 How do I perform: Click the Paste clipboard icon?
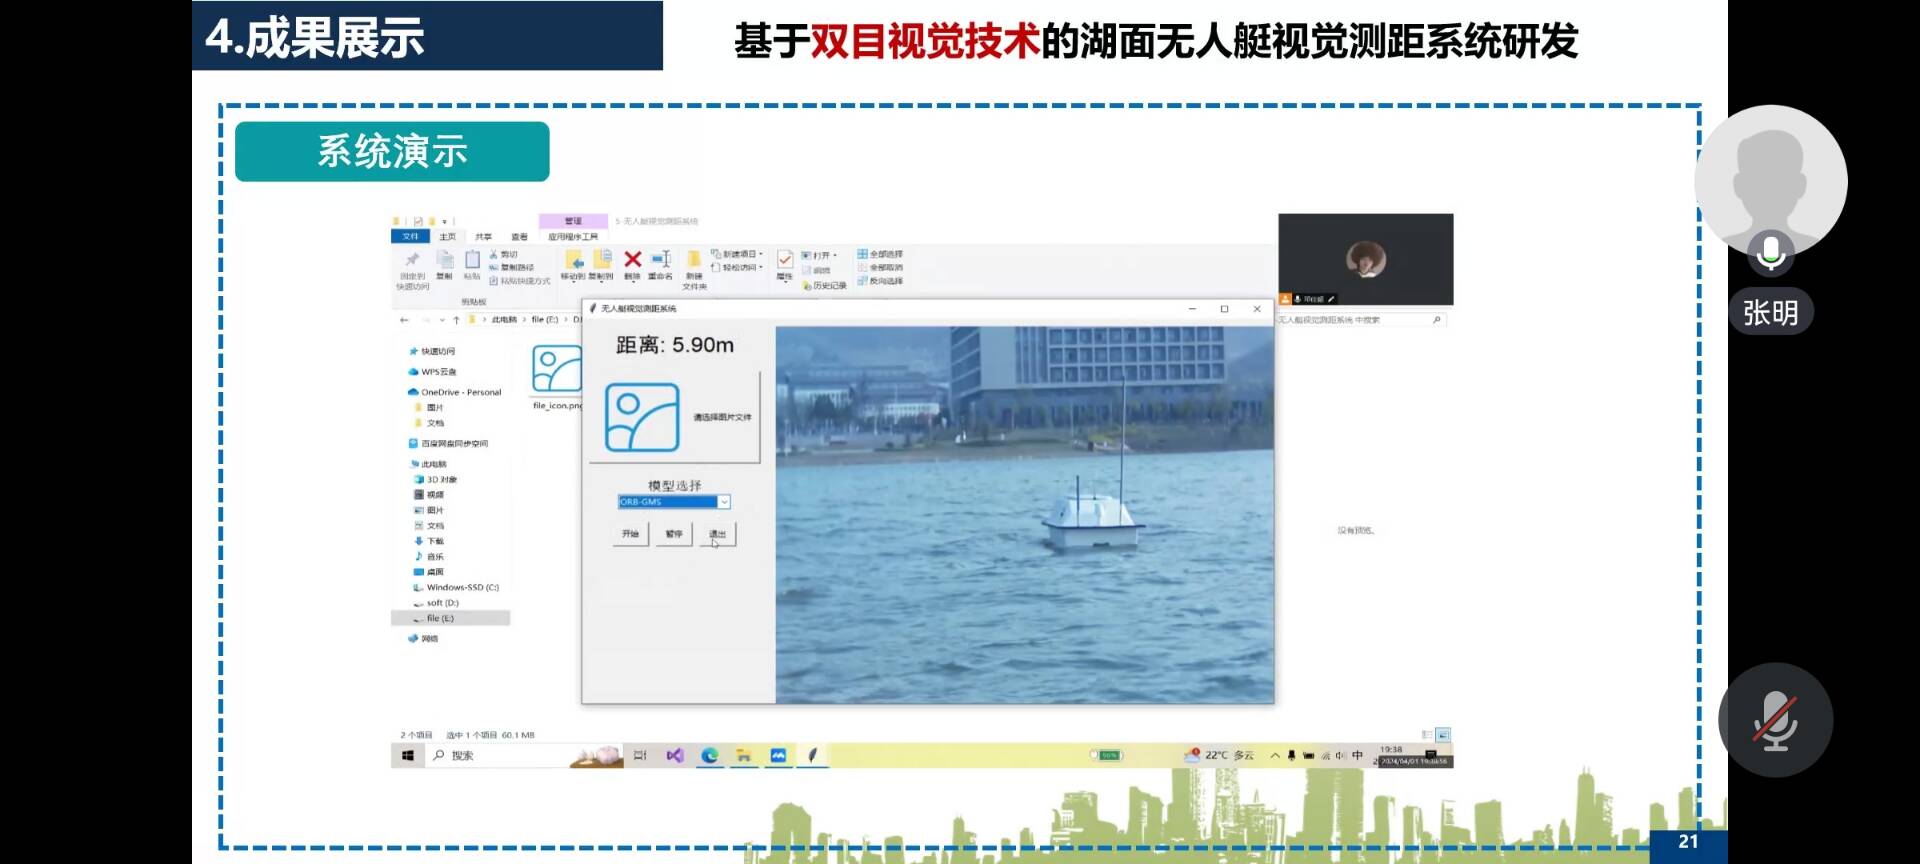click(472, 261)
